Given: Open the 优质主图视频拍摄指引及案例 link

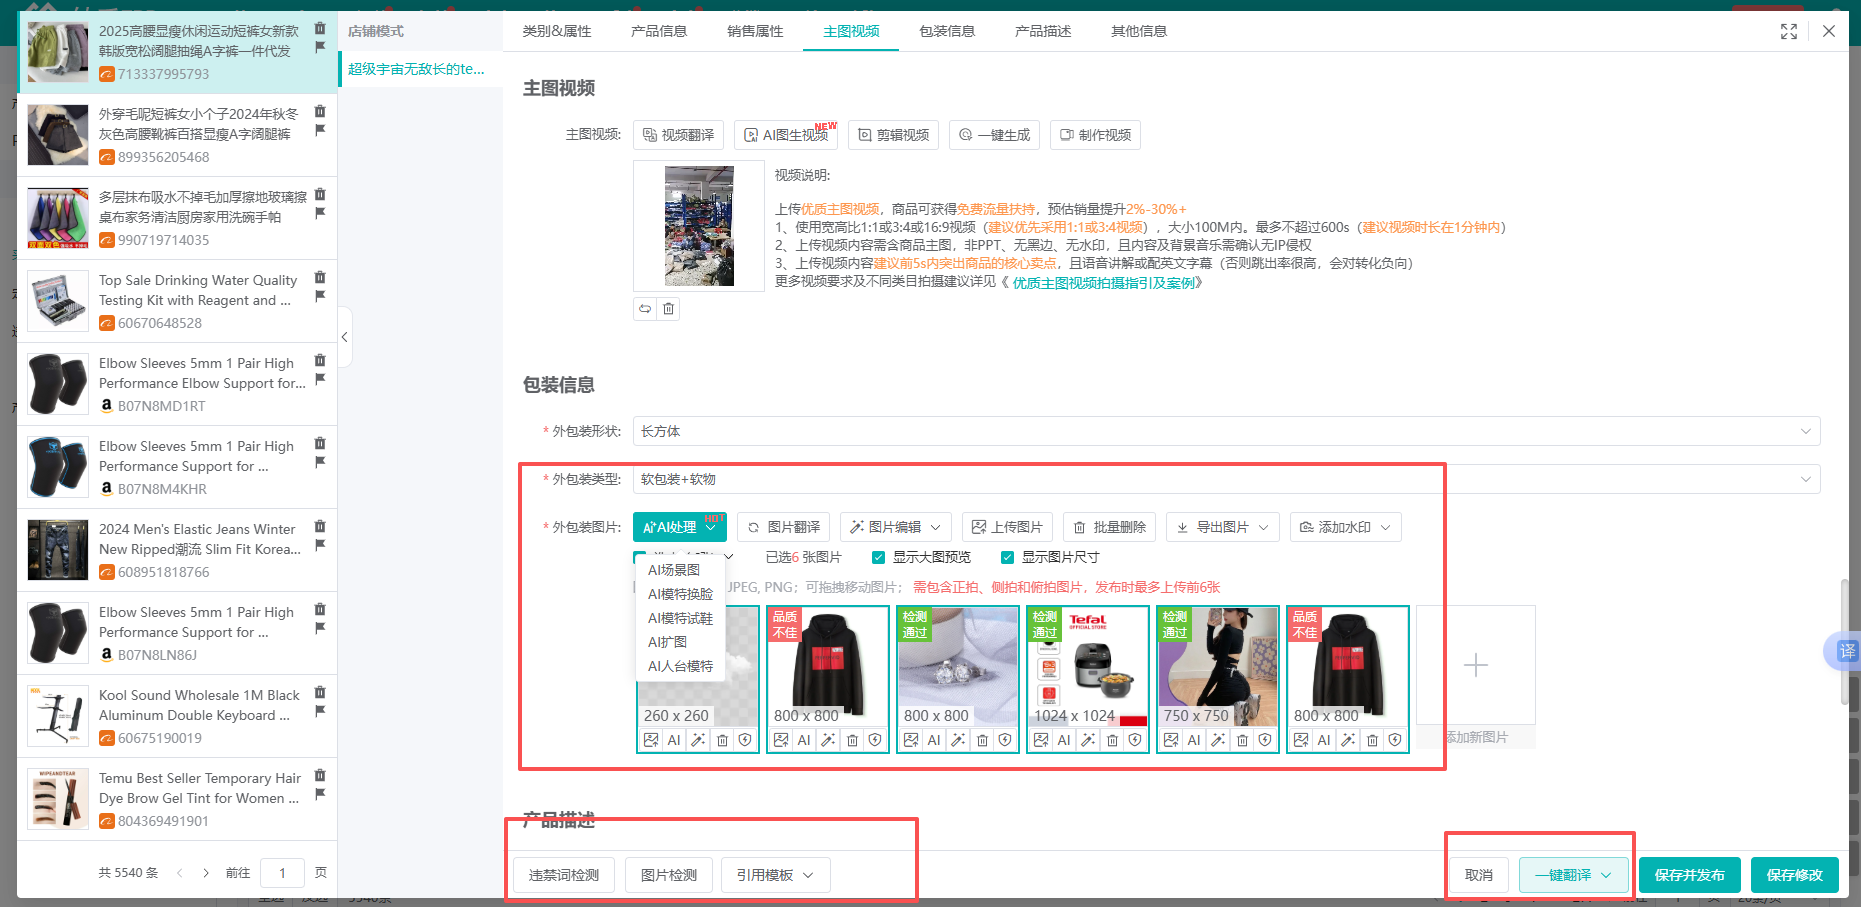Looking at the screenshot, I should pos(1104,283).
